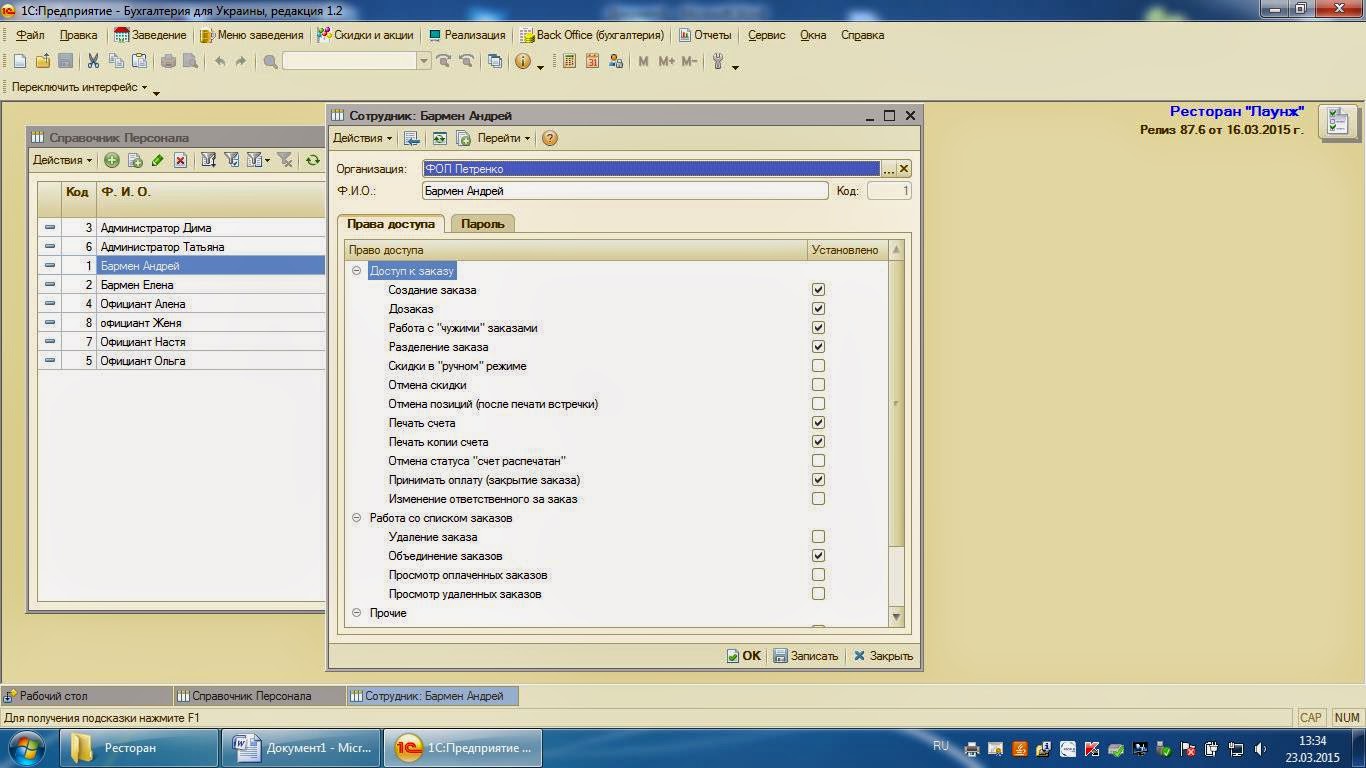
Task: Collapse the Работа со списком заказов group
Action: (x=357, y=518)
